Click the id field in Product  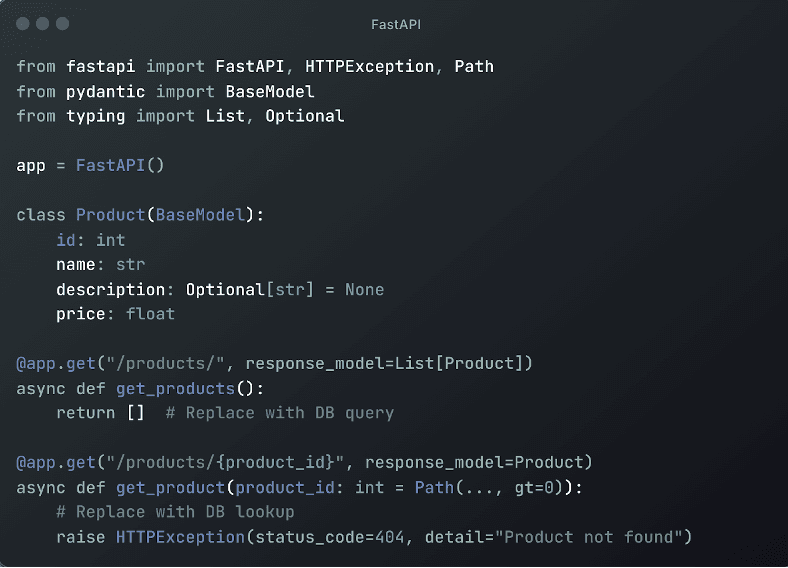click(66, 240)
